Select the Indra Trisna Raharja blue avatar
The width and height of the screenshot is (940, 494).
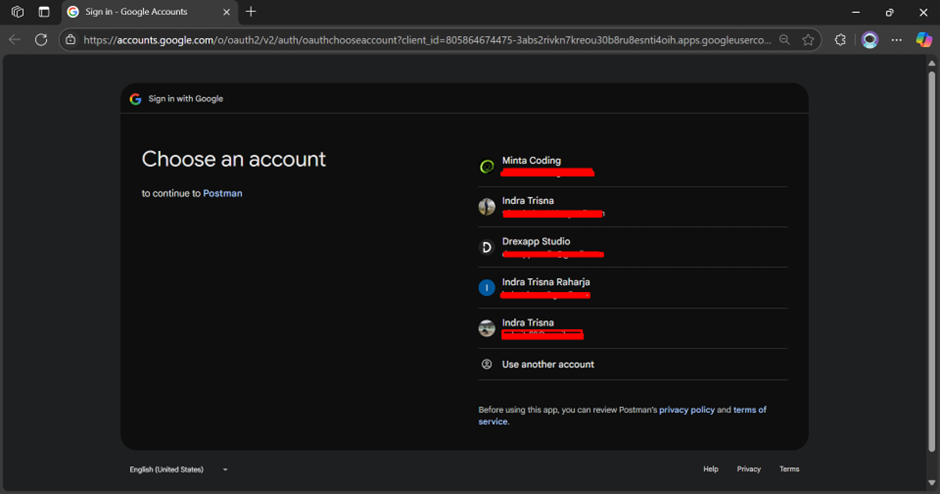pyautogui.click(x=487, y=288)
